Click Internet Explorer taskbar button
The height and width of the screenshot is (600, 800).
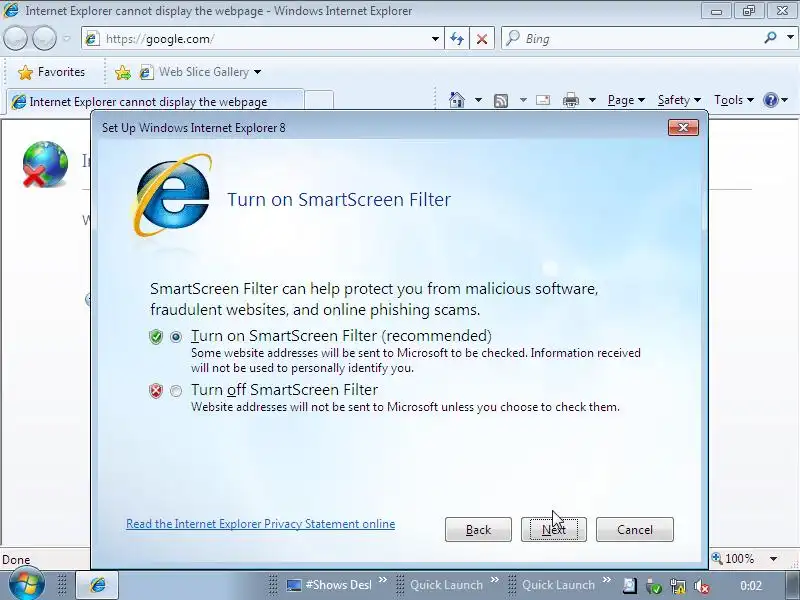[x=97, y=585]
